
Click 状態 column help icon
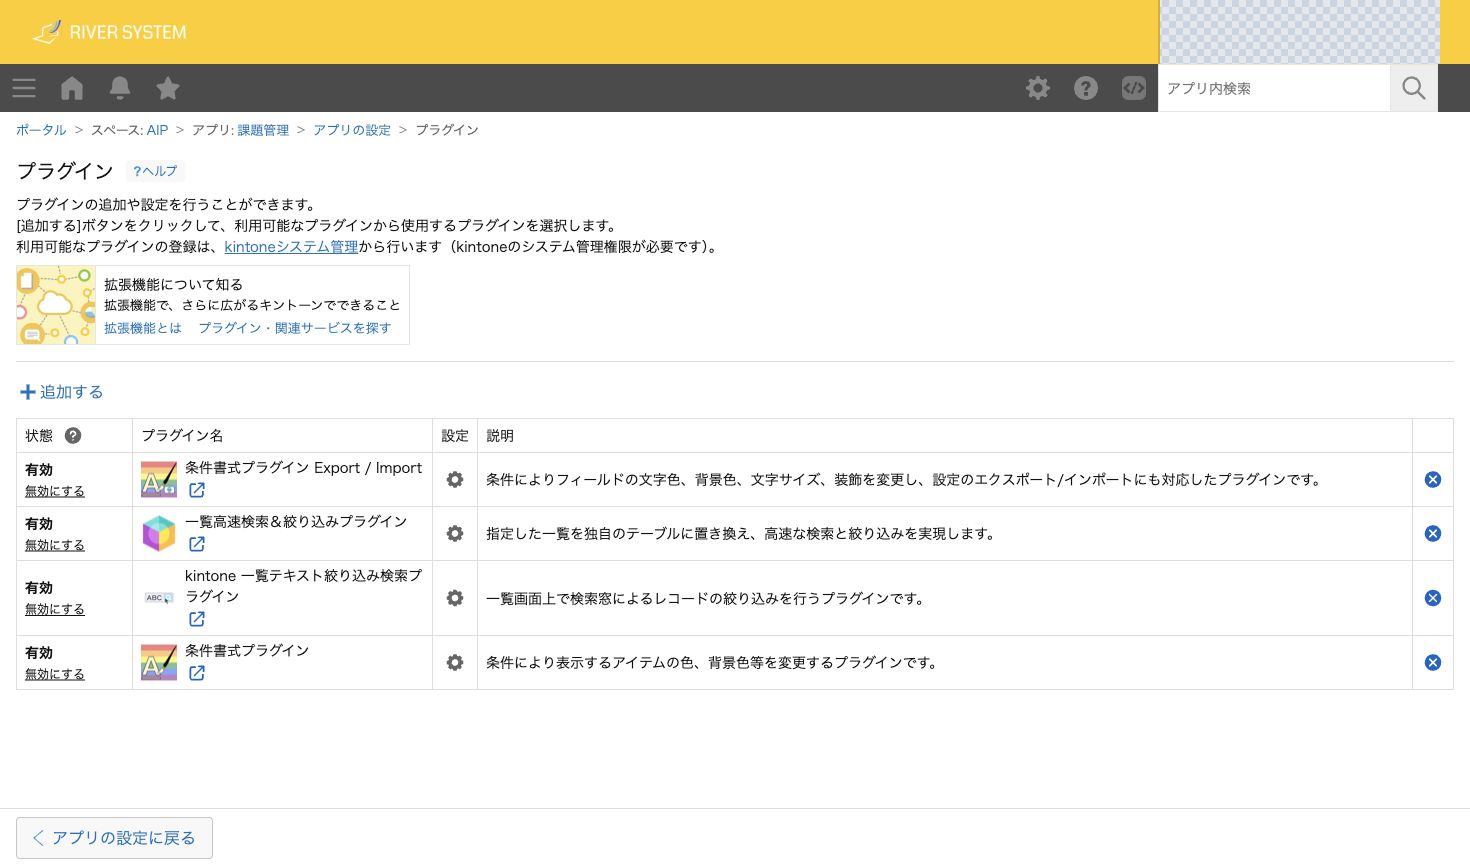click(x=73, y=435)
